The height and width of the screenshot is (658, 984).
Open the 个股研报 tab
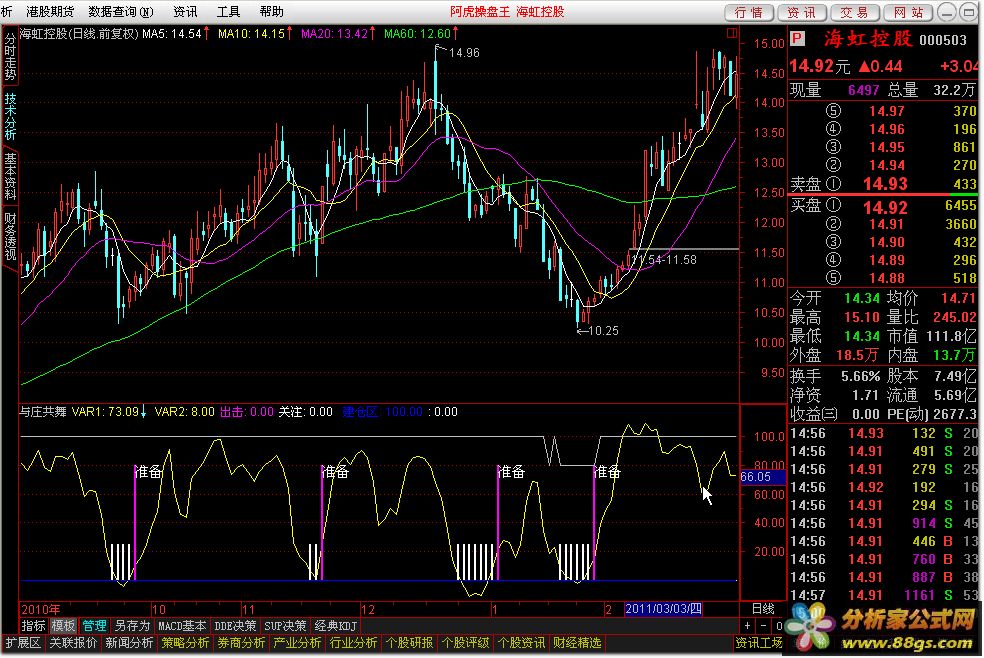(x=409, y=642)
